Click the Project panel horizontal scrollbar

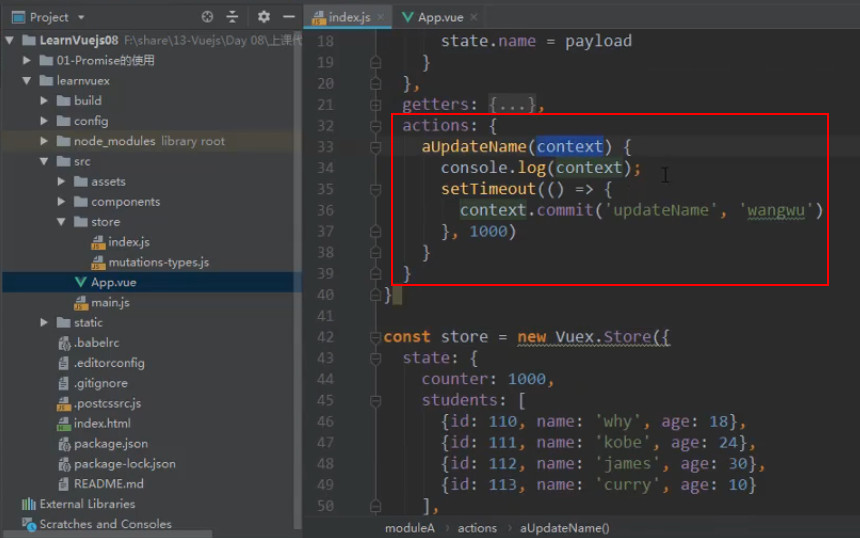click(108, 534)
